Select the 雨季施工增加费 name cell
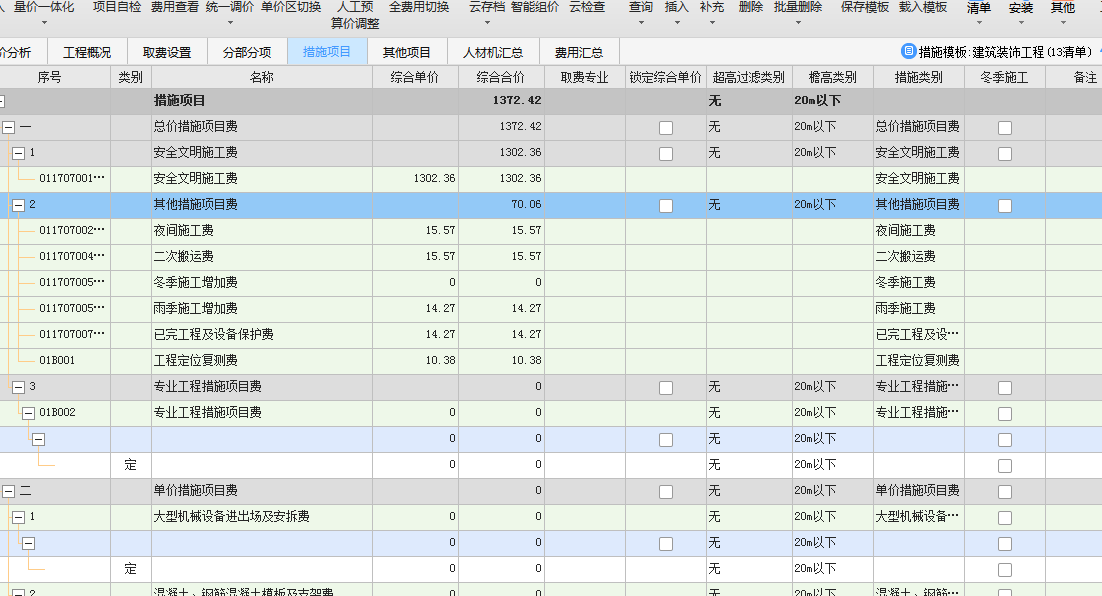 point(262,309)
